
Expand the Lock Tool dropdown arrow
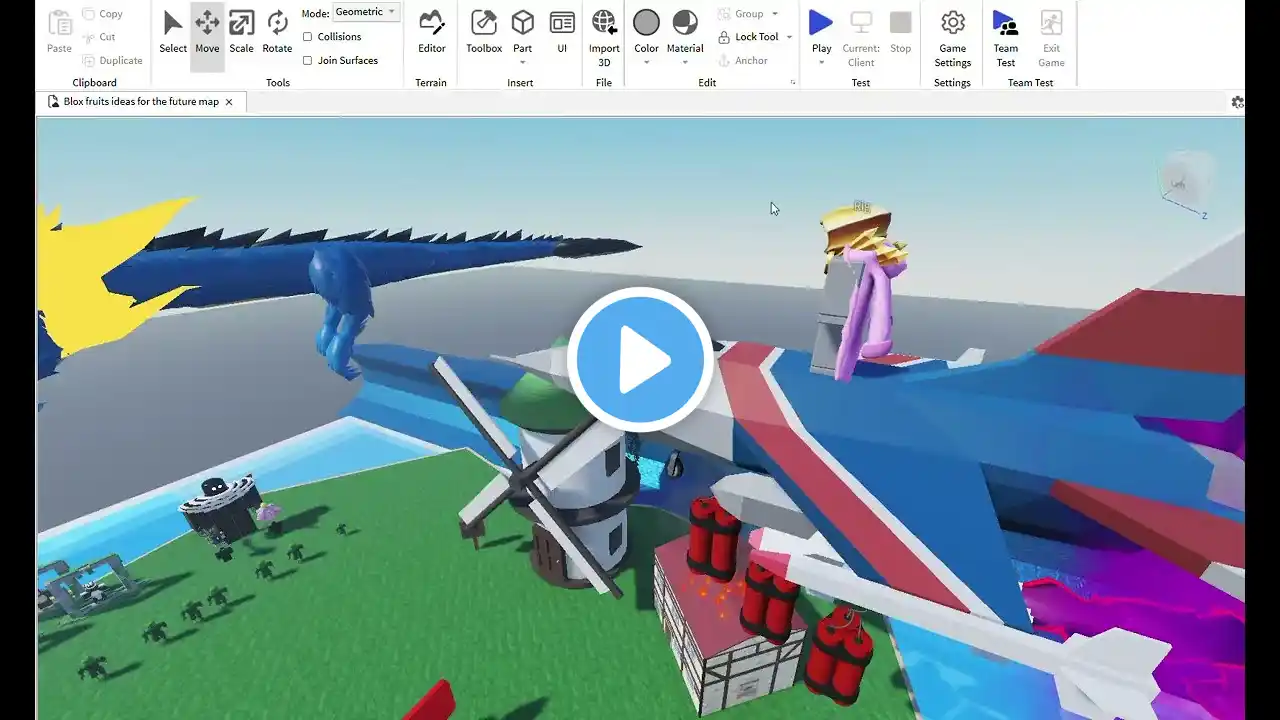point(789,37)
